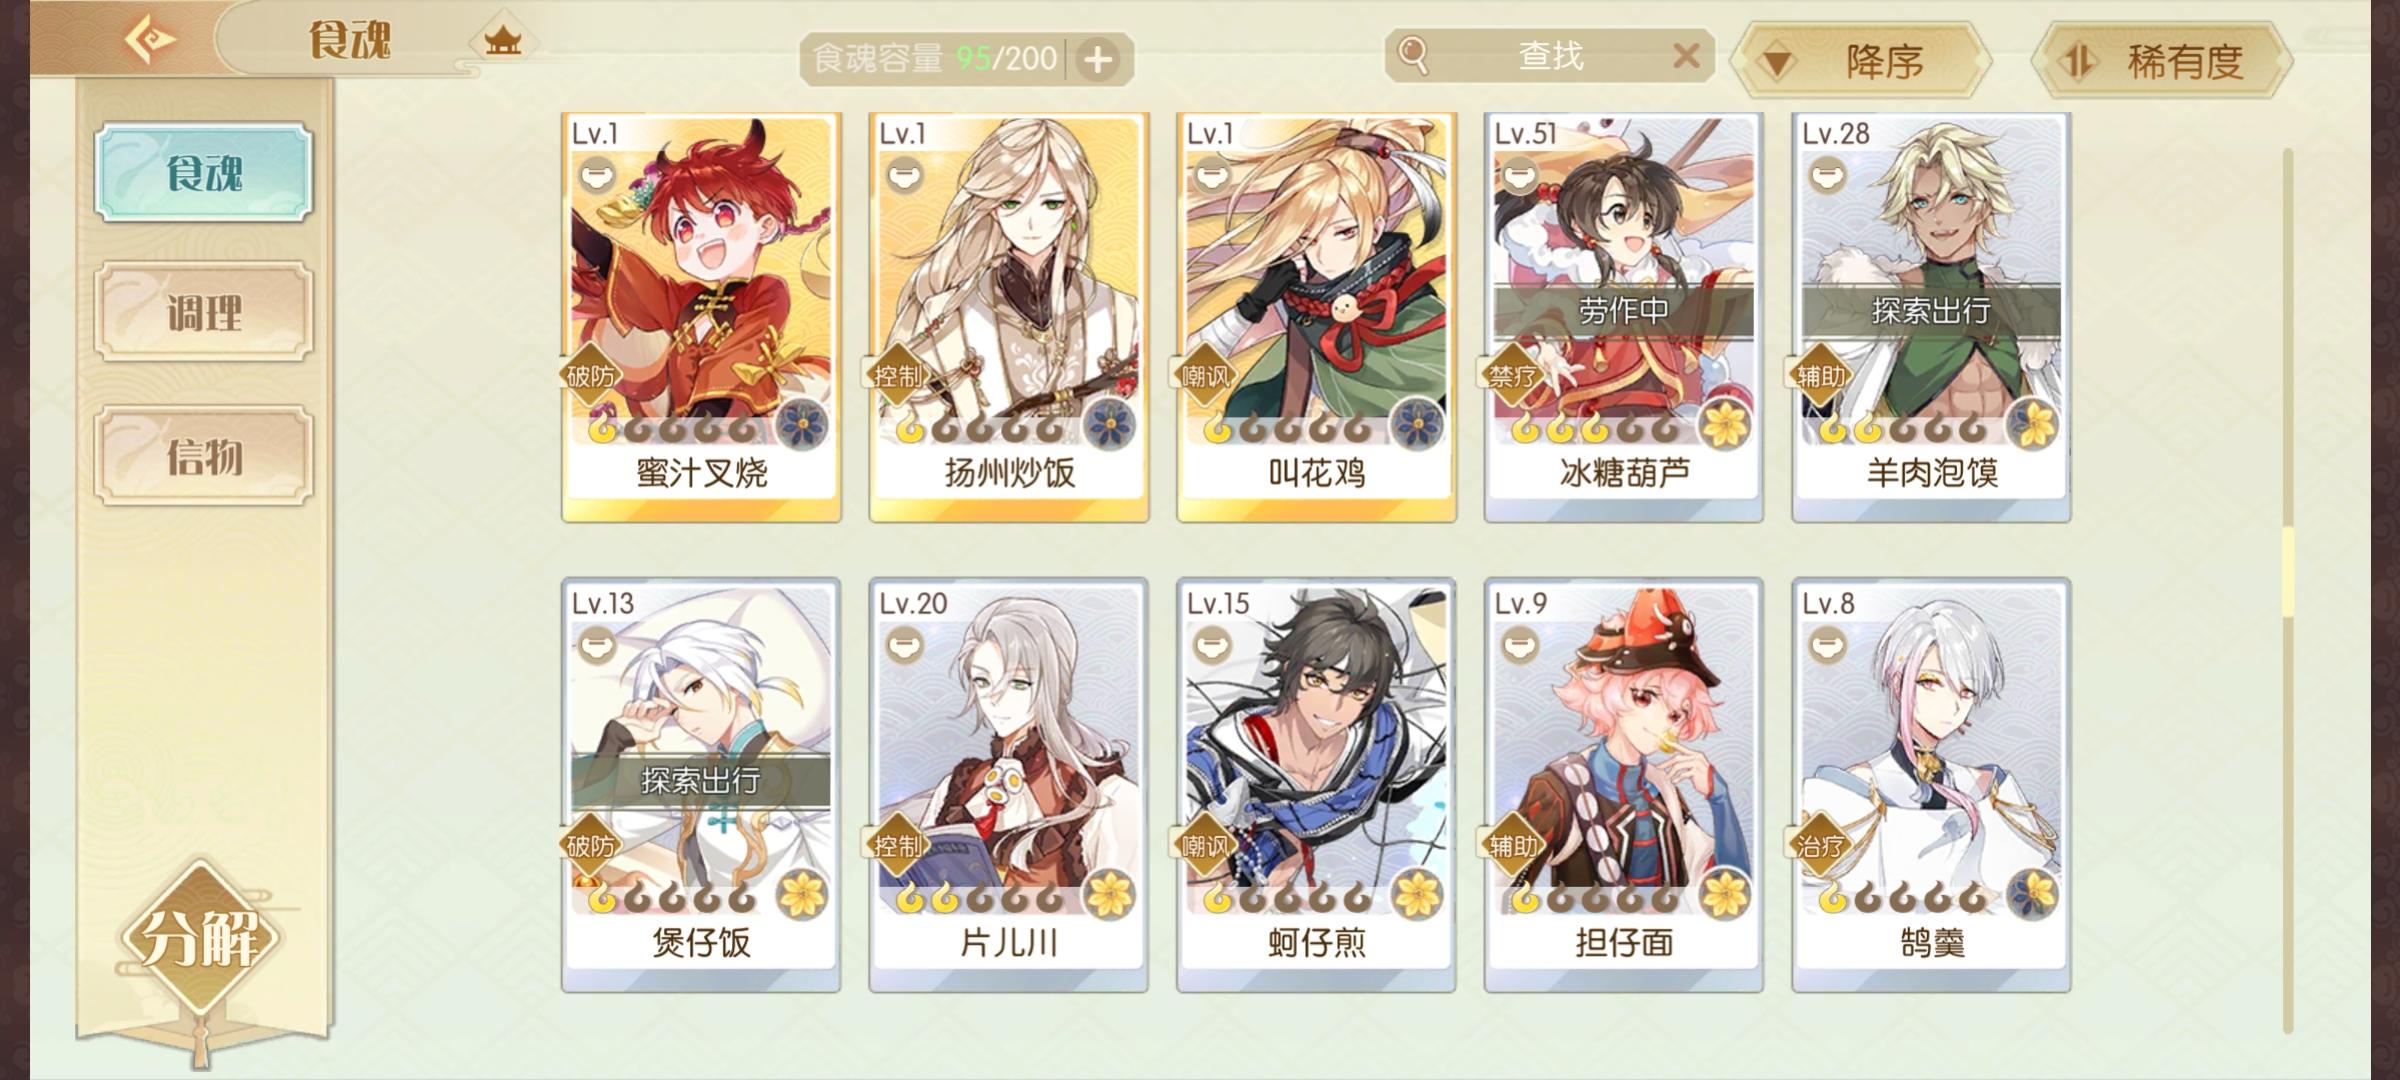Click the vertical scrollbar on the right
This screenshot has width=2400, height=1080.
point(2288,590)
